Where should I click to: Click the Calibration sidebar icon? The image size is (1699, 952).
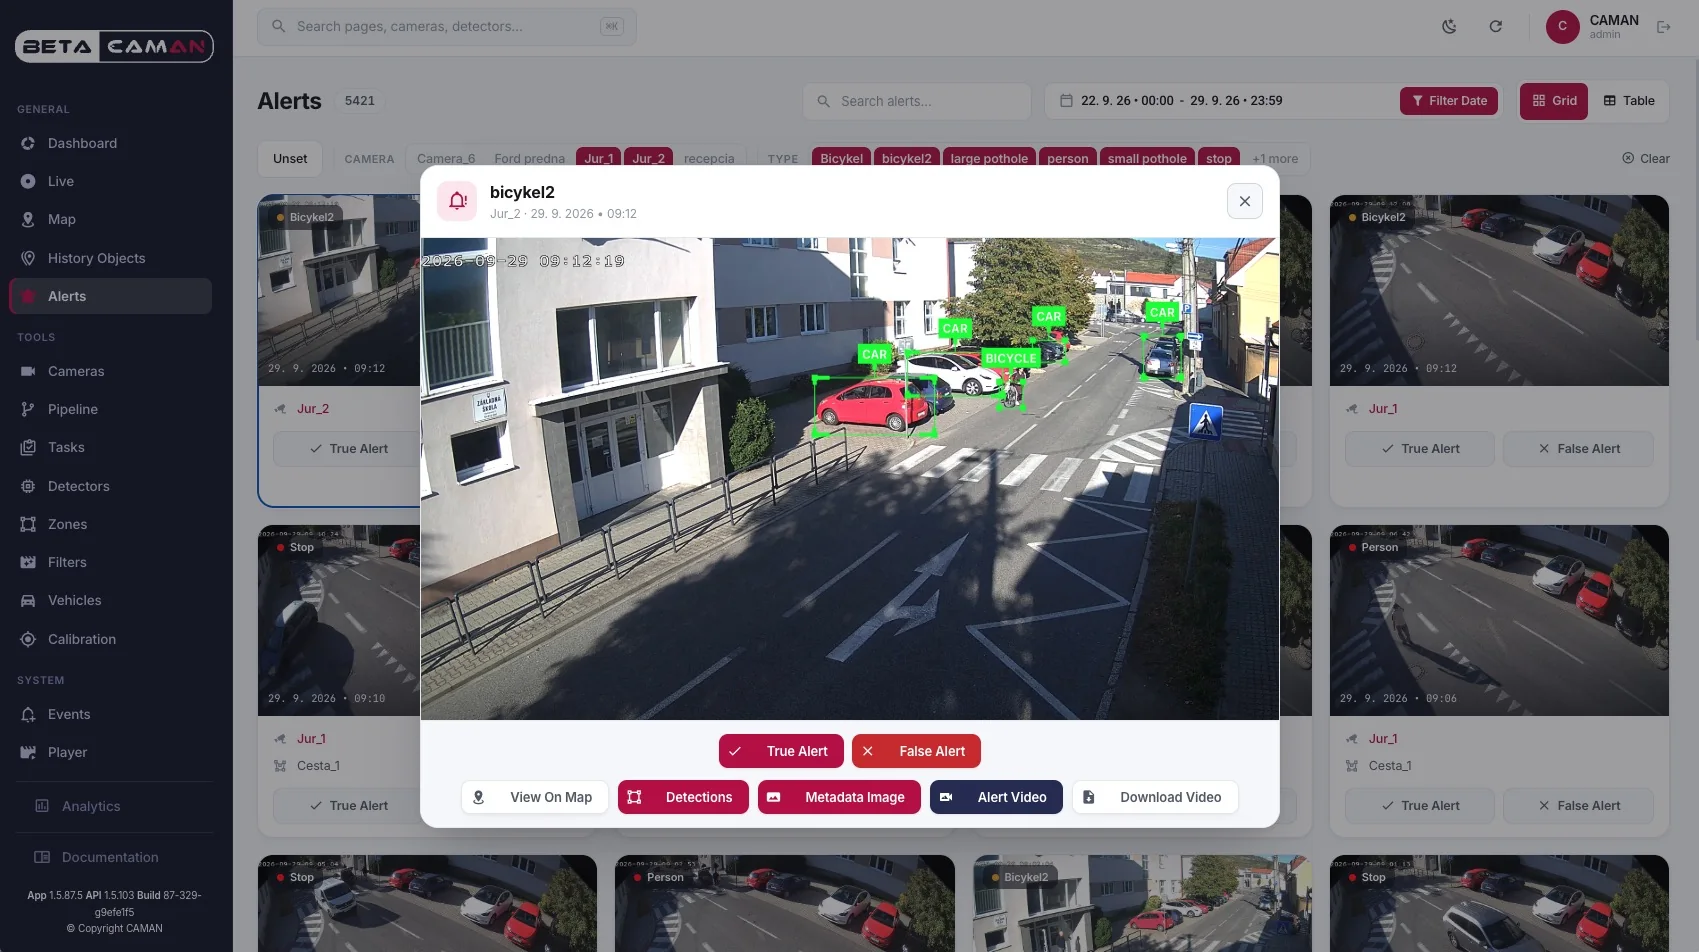point(28,640)
